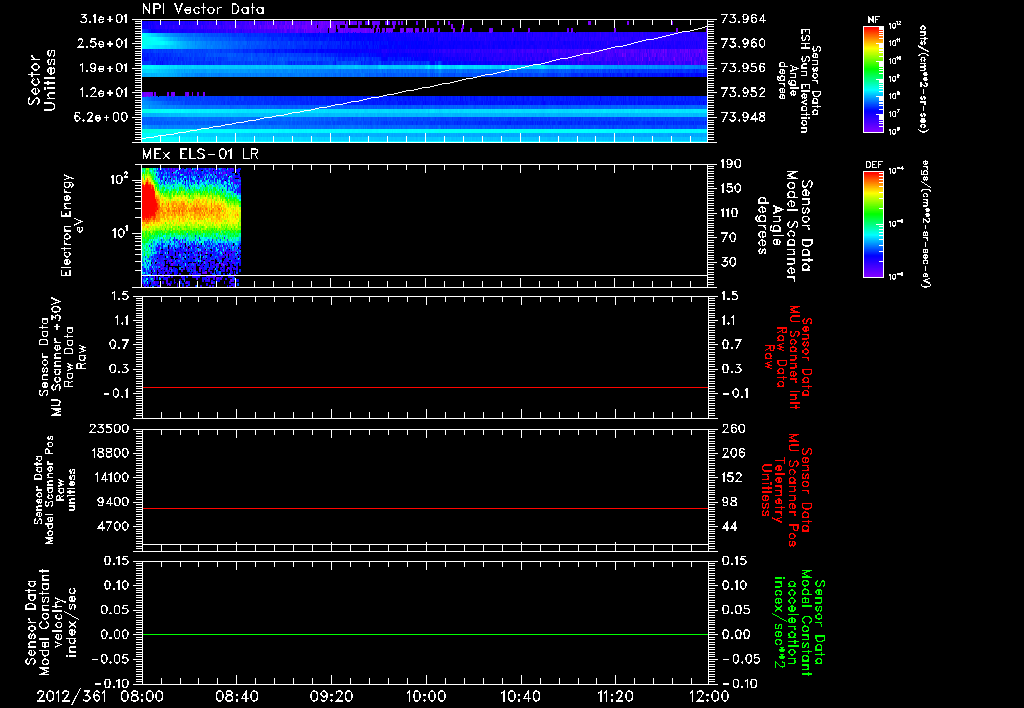Click the 110 scanner angle tick value
The image size is (1024, 708).
coord(731,213)
